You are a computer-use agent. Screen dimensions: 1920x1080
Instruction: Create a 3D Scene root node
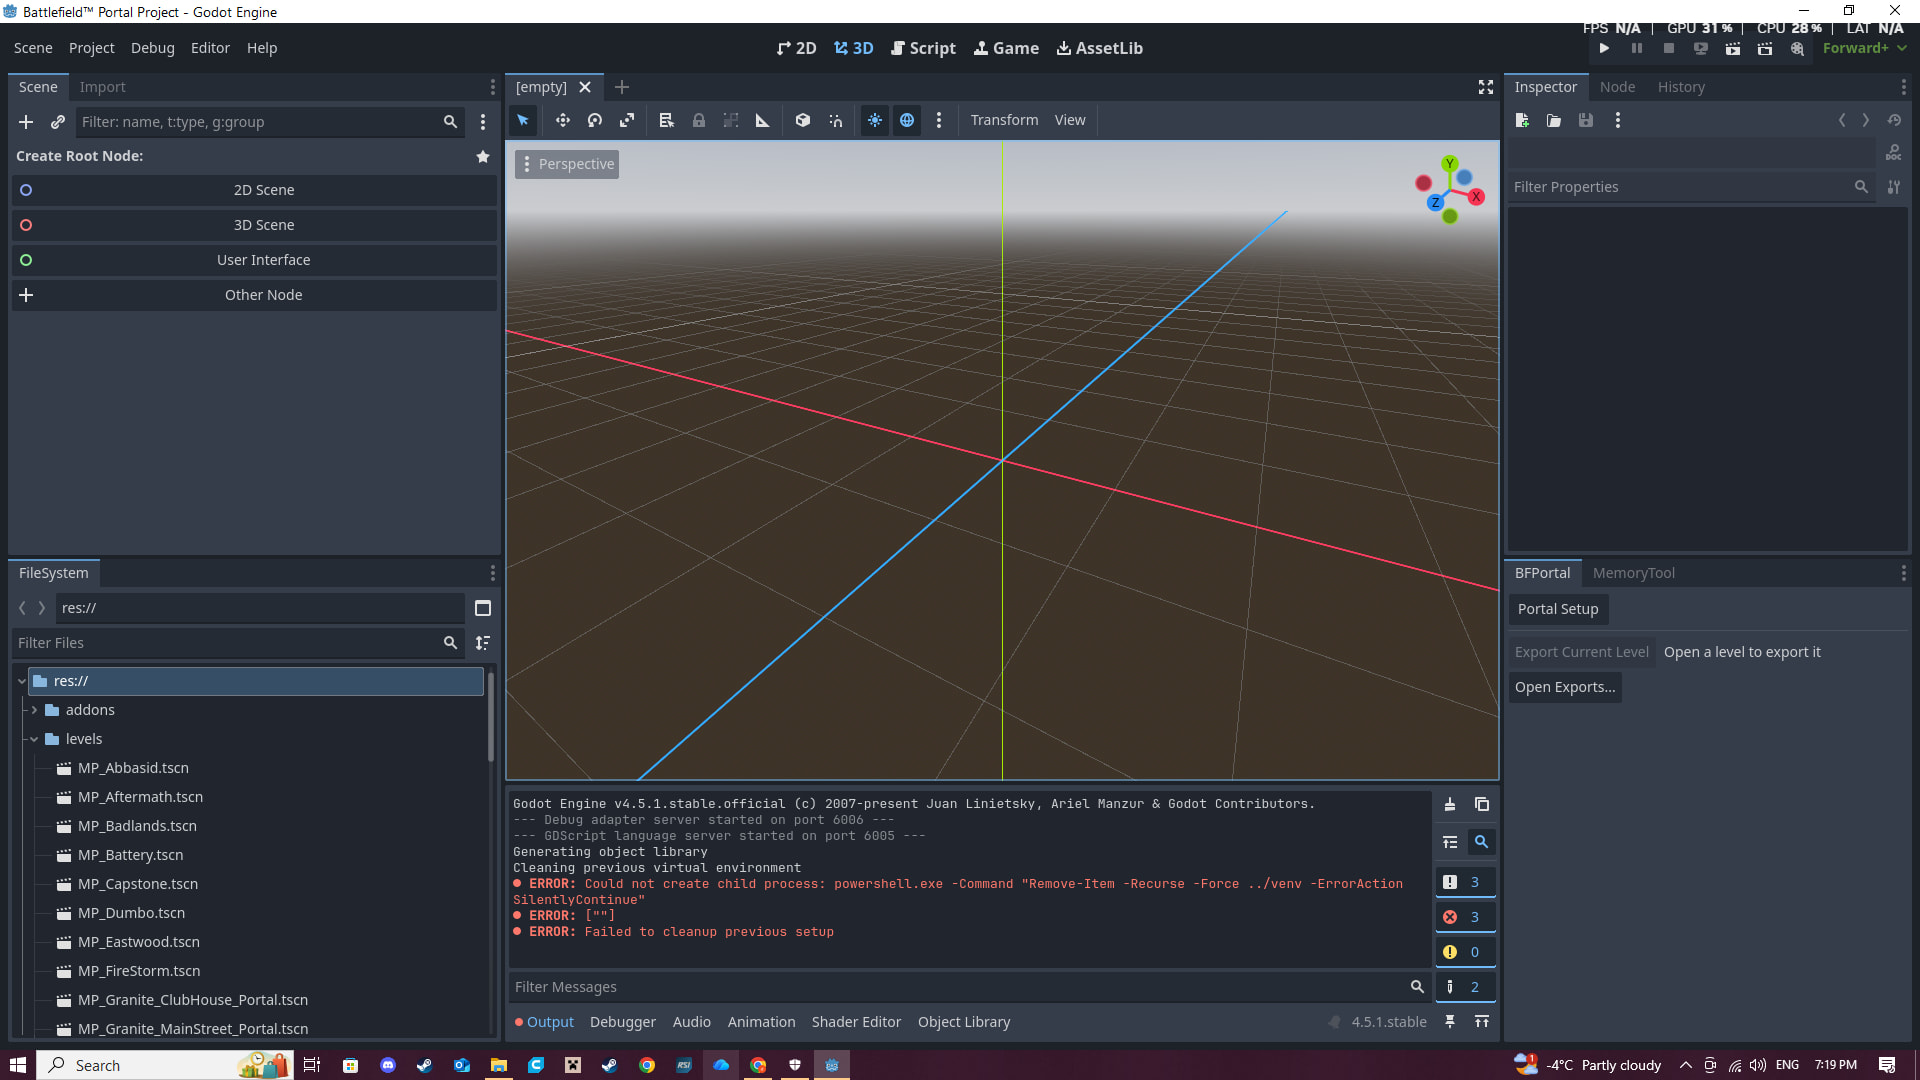pyautogui.click(x=263, y=225)
